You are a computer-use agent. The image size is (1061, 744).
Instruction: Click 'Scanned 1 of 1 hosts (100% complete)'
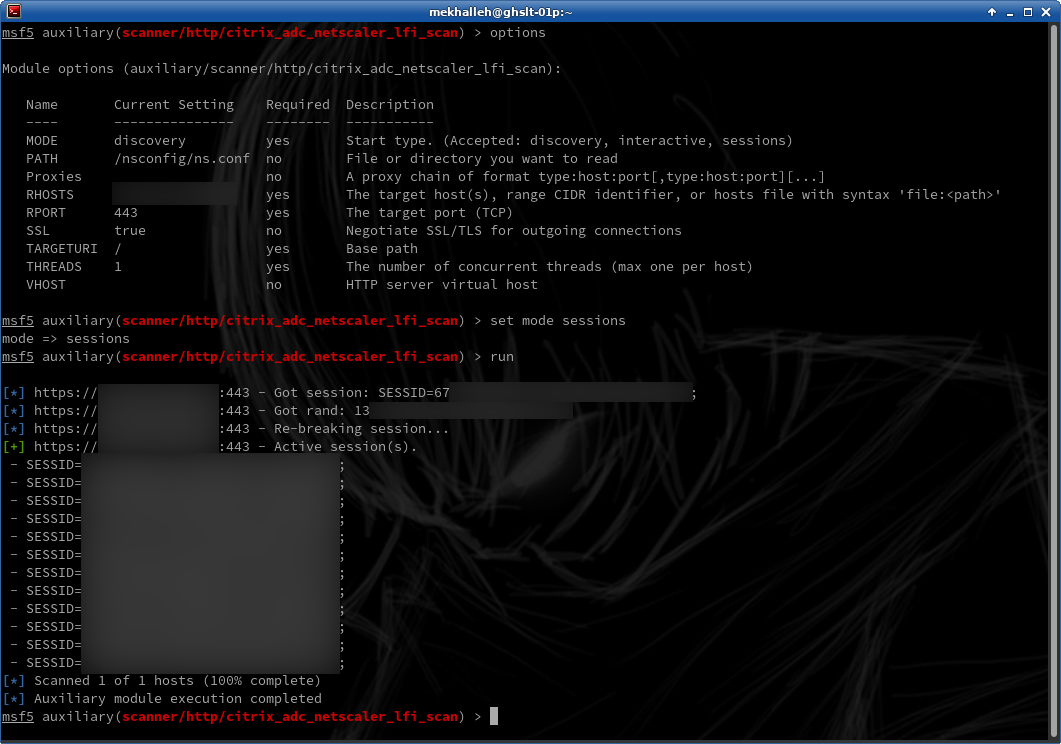point(177,680)
